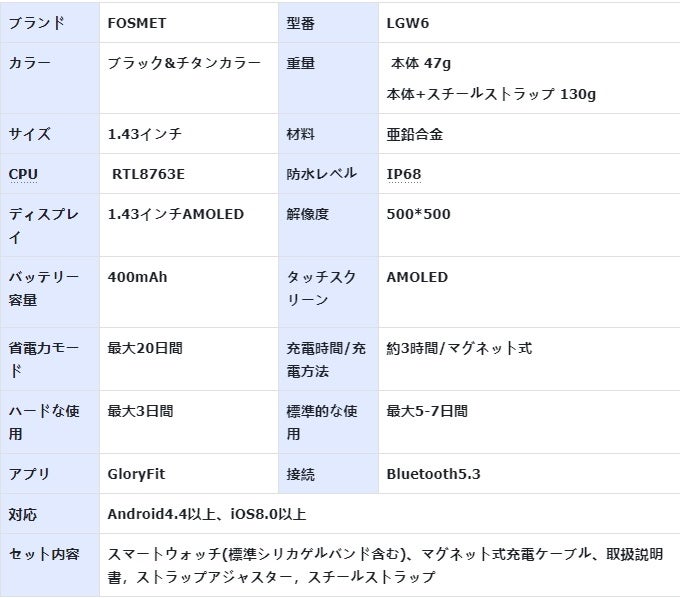This screenshot has height=598, width=680.
Task: Click the dotted-underlined IP68 value
Action: point(404,174)
